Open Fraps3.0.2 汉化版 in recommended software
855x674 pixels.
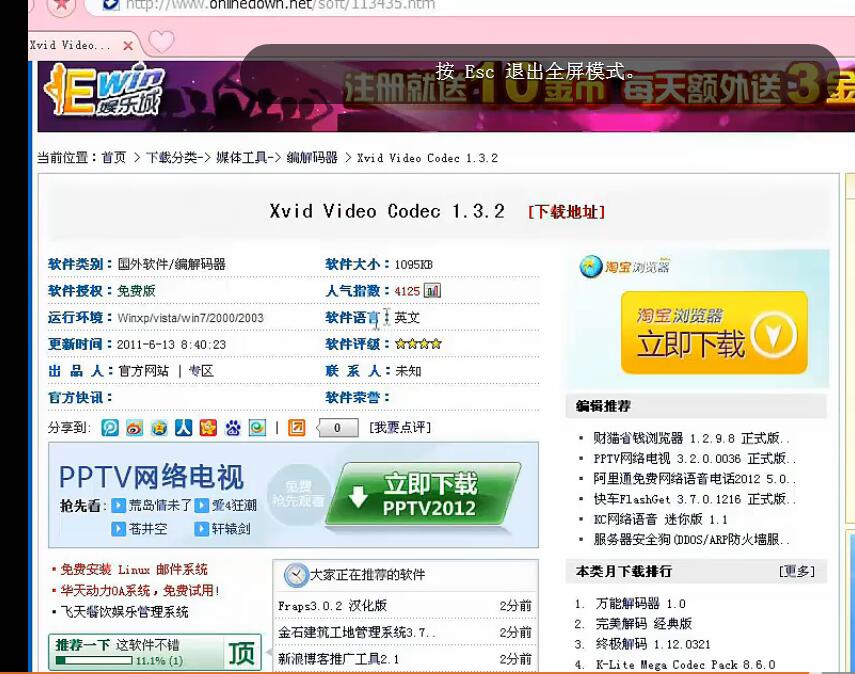[332, 606]
